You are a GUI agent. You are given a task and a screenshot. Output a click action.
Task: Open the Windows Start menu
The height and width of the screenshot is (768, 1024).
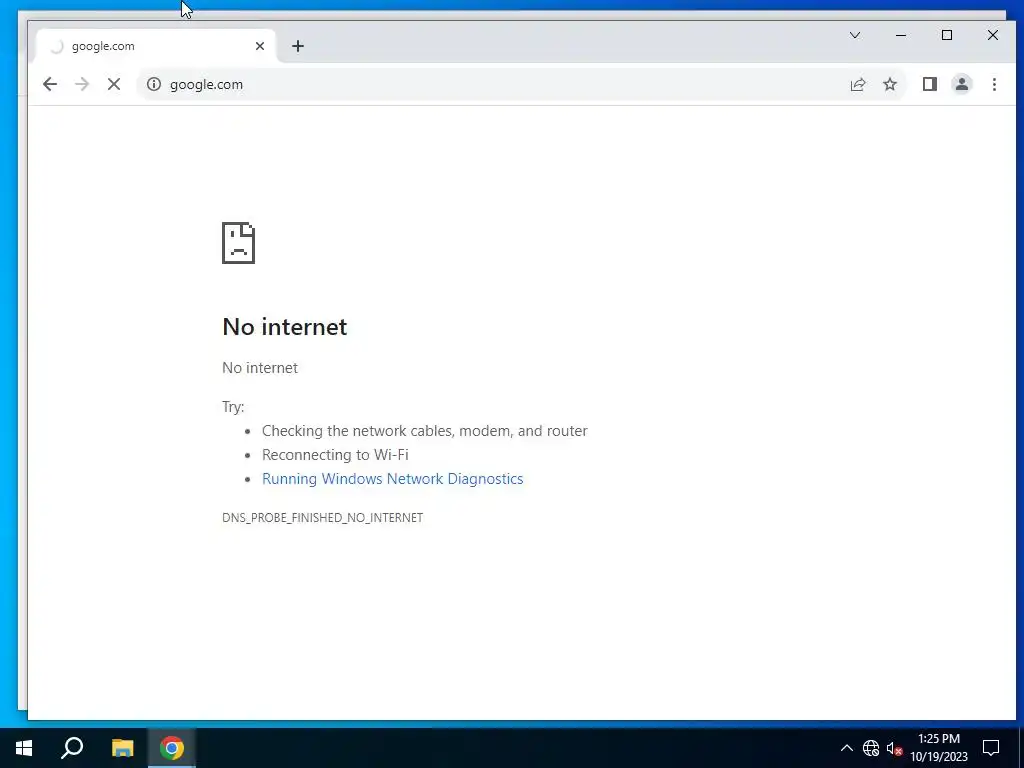point(24,748)
